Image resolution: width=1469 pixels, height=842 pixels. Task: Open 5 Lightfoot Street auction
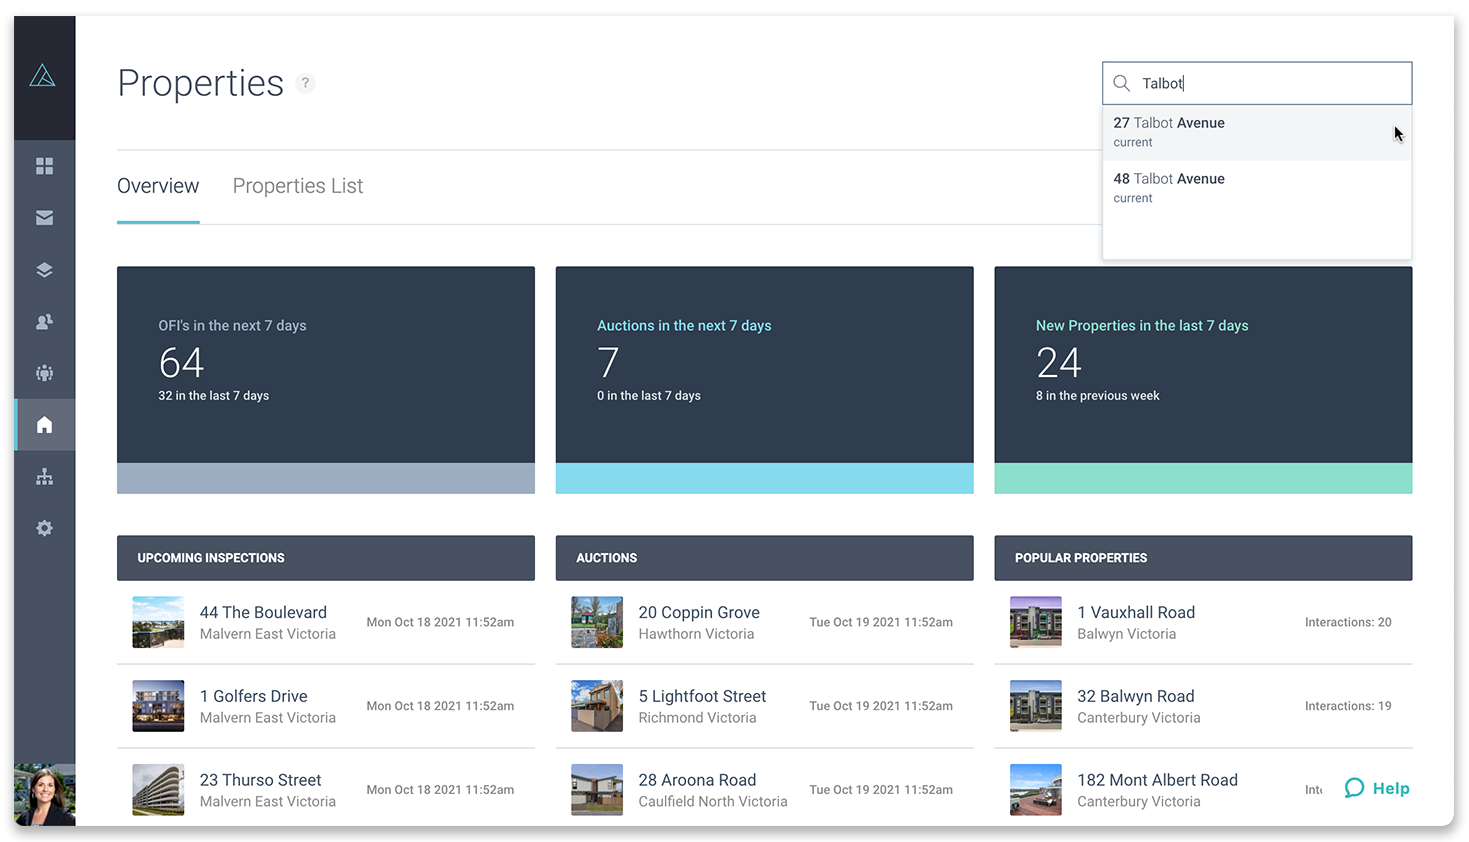point(764,706)
